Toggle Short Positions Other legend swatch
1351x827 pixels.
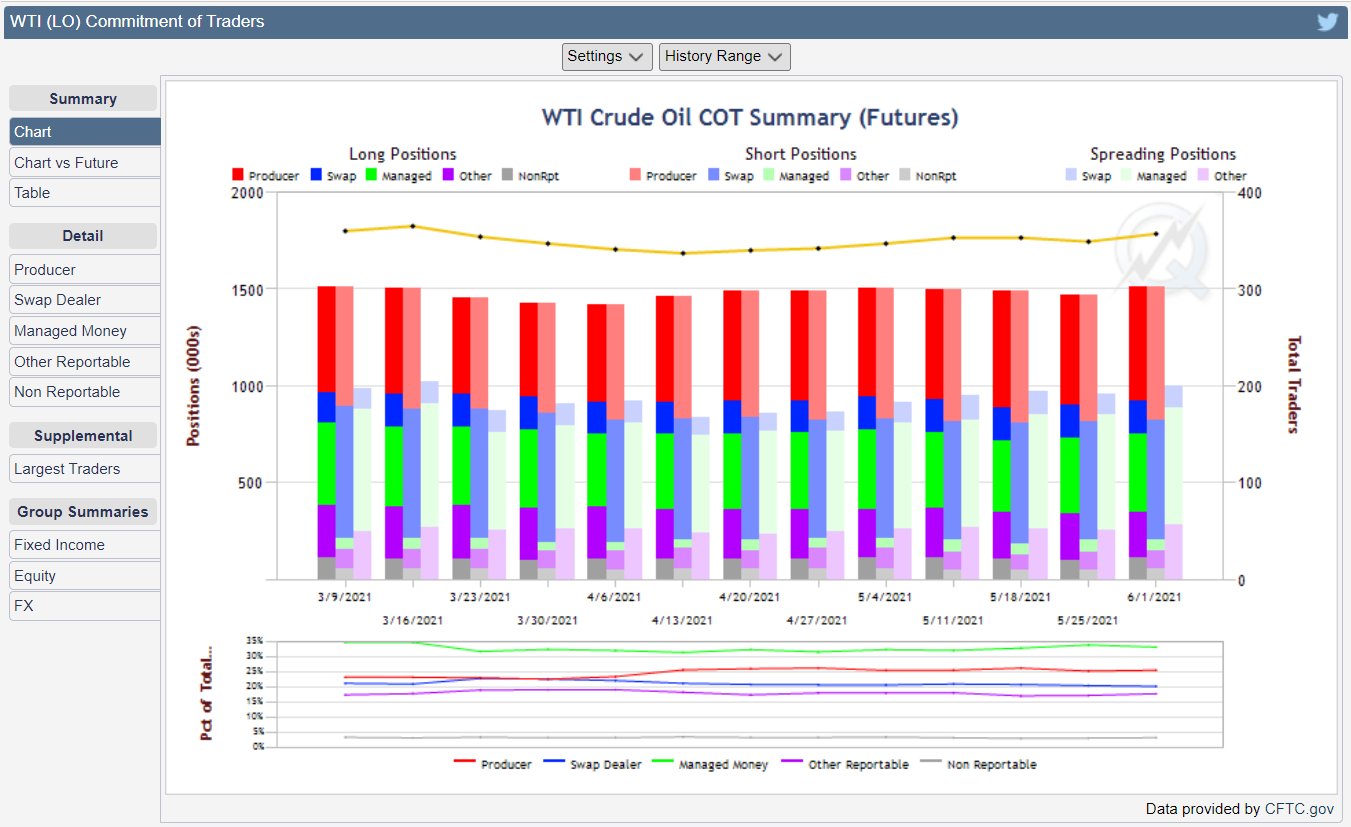846,176
